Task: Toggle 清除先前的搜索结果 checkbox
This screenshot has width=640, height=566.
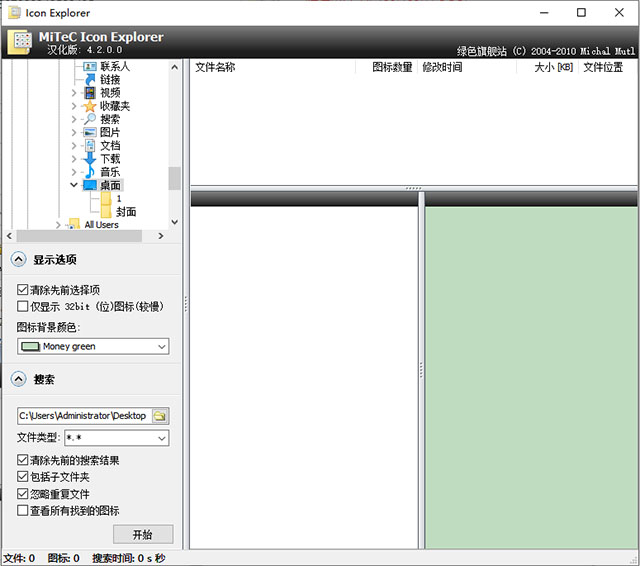Action: [22, 460]
